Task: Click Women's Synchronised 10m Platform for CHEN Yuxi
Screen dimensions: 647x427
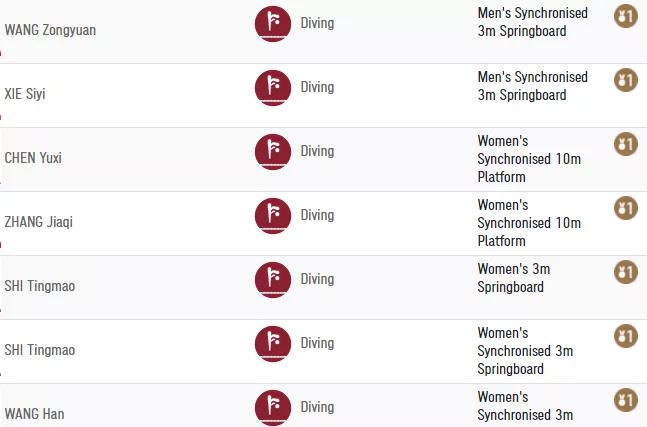Action: 529,159
